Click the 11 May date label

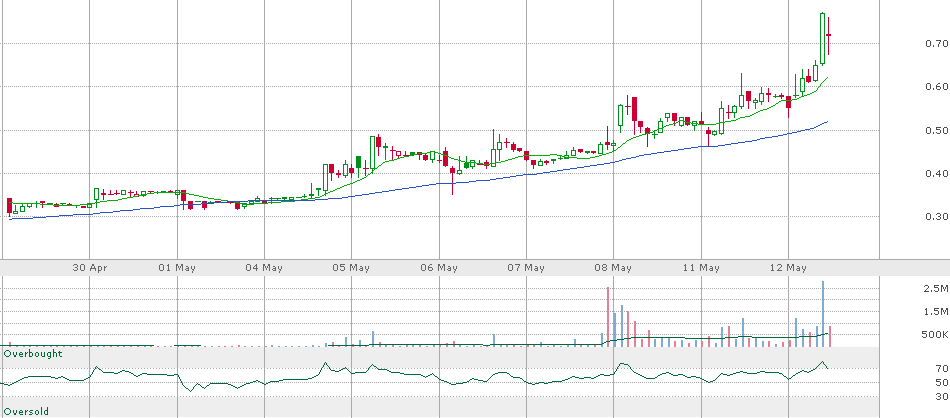coord(701,267)
